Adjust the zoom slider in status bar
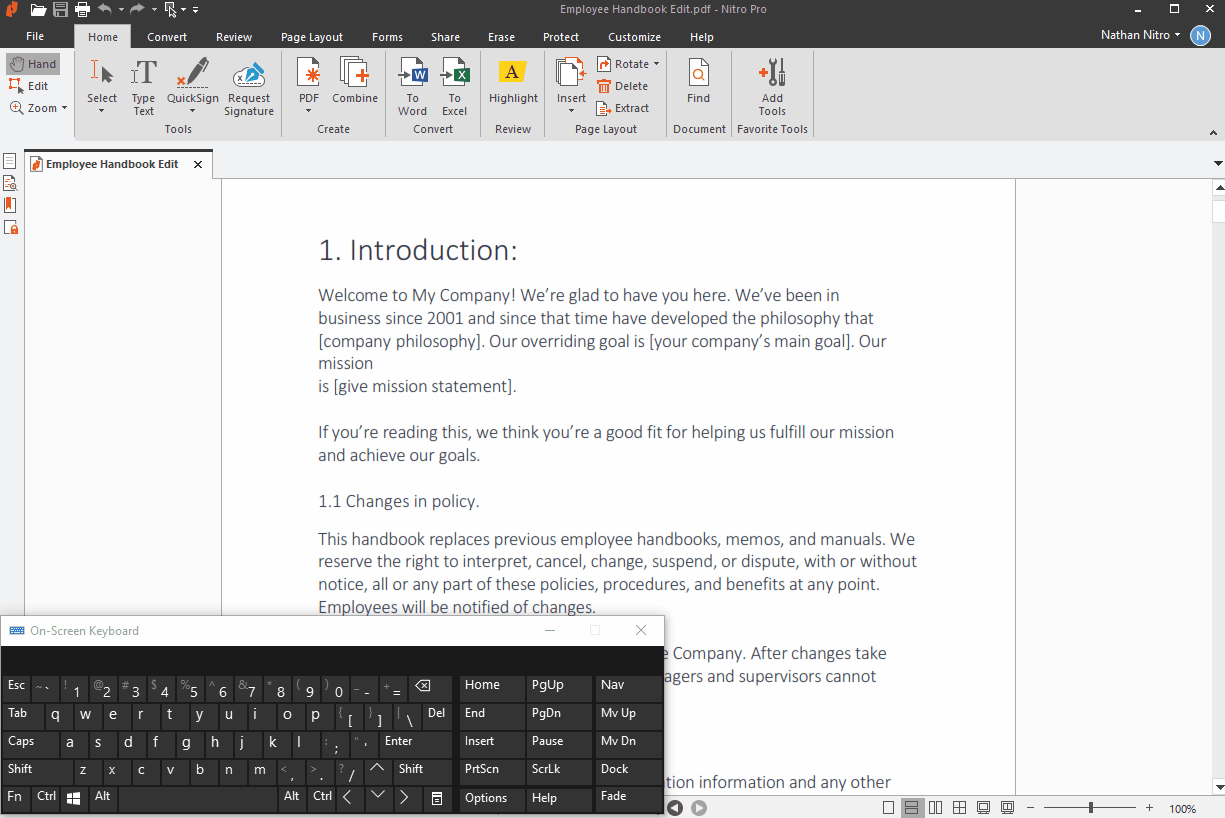Screen dimensions: 1225x818 coord(1091,807)
